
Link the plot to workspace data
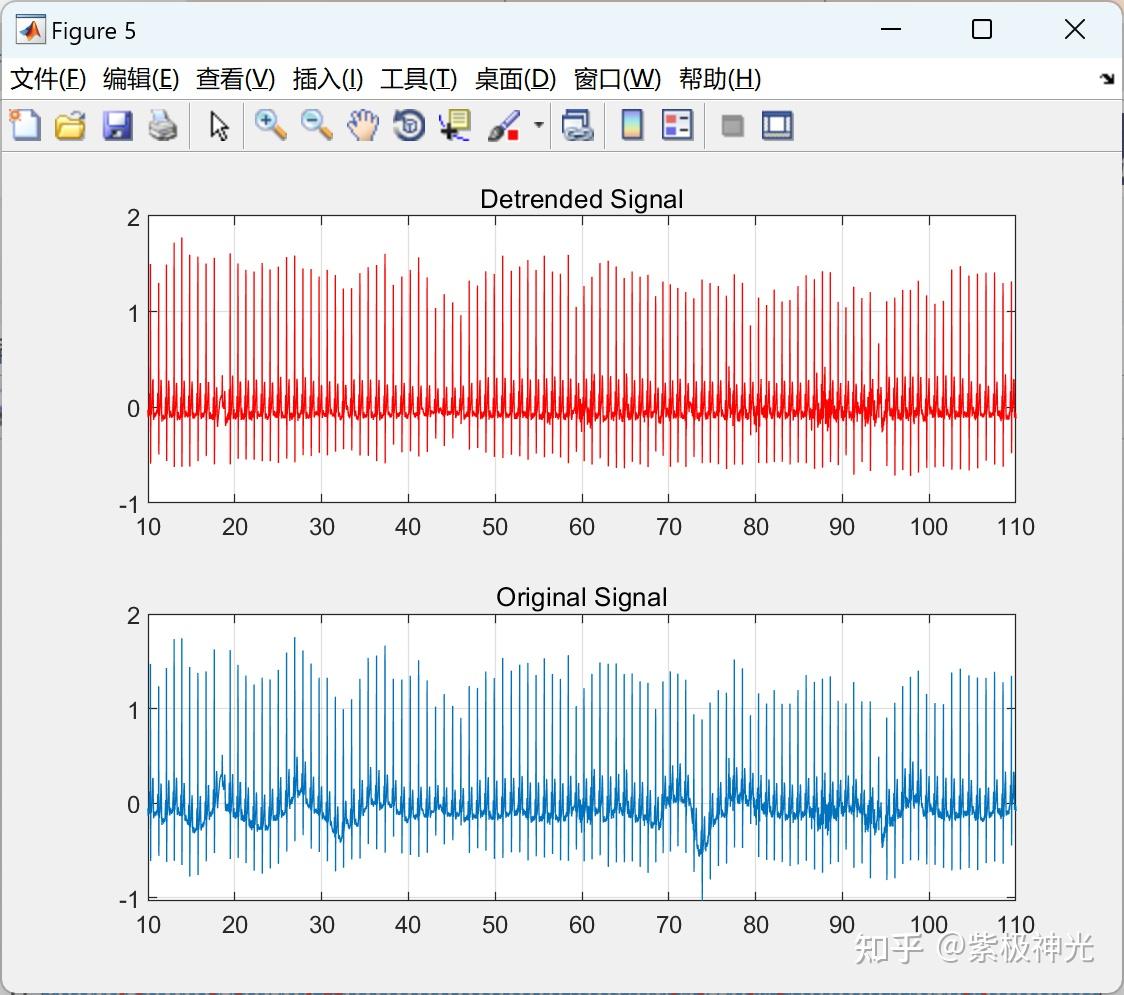click(x=578, y=125)
